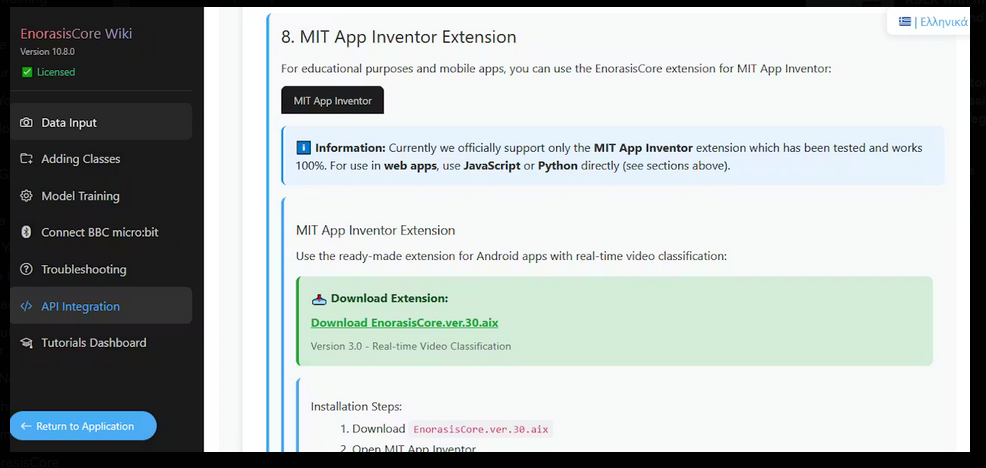
Task: Select the MIT App Inventor tab
Action: tap(332, 101)
